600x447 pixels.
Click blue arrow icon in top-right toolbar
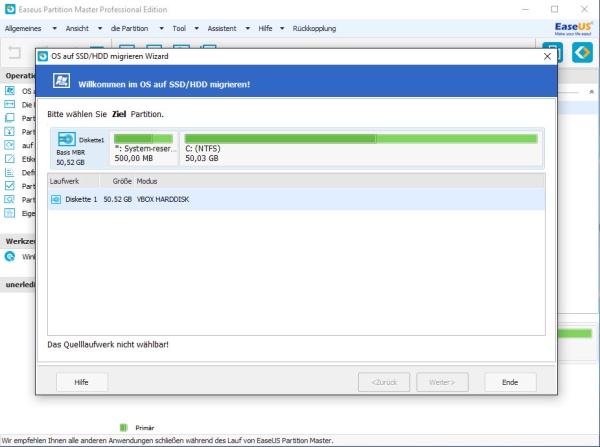pyautogui.click(x=582, y=52)
